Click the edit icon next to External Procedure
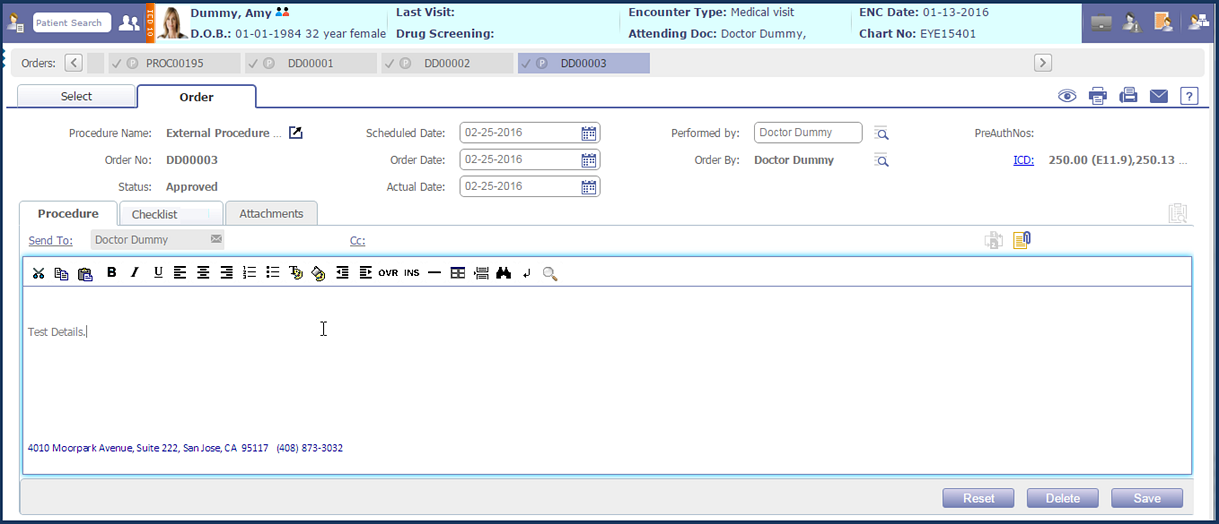Screen dimensions: 1219x524 pos(296,133)
